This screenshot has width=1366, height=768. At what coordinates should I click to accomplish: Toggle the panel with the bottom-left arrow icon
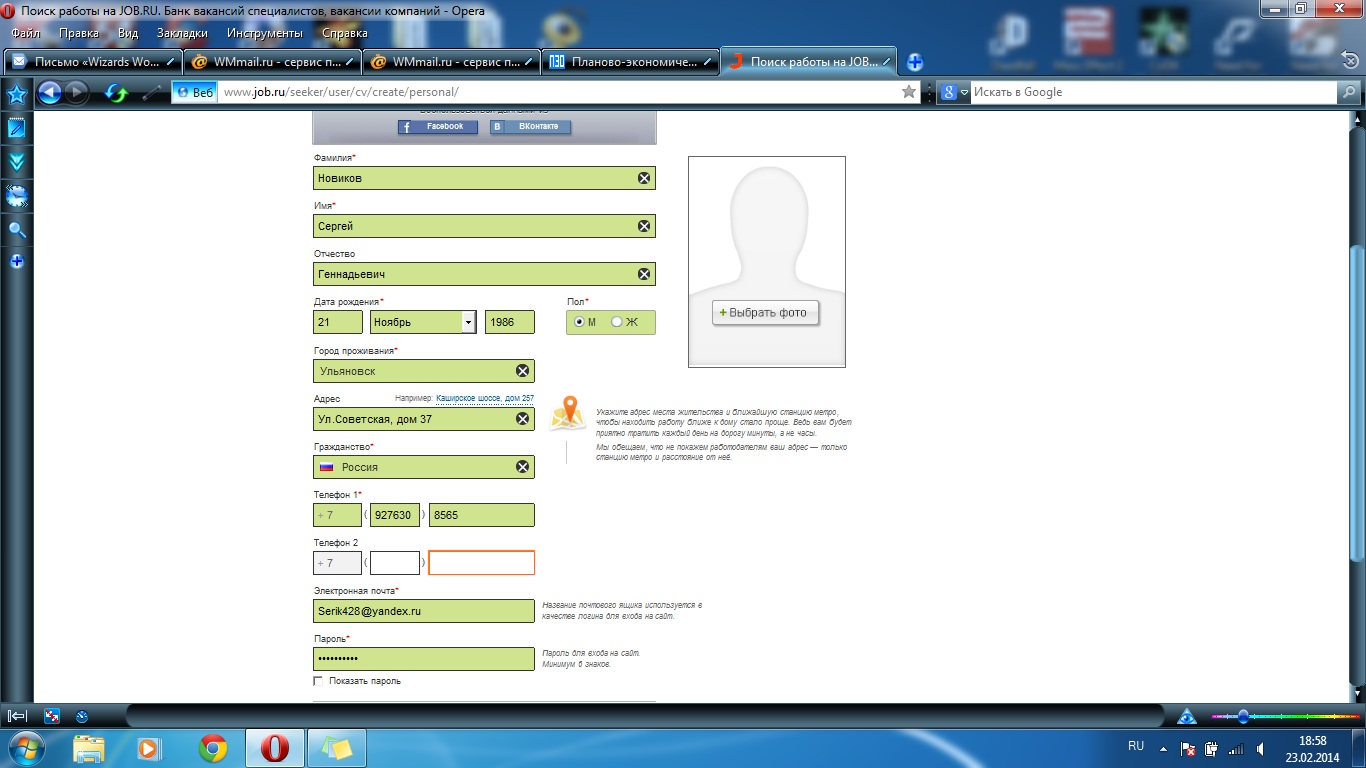(x=17, y=716)
